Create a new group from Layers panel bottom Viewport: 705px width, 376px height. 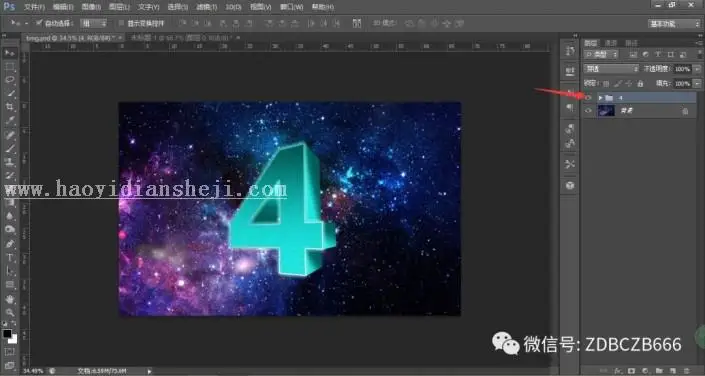[x=659, y=371]
